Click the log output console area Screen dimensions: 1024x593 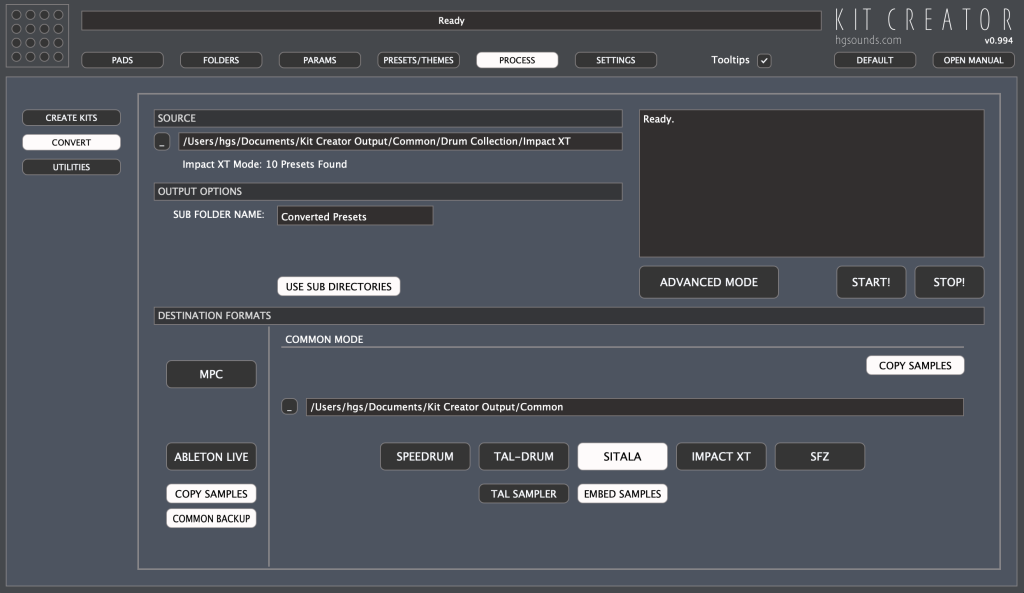pyautogui.click(x=811, y=183)
